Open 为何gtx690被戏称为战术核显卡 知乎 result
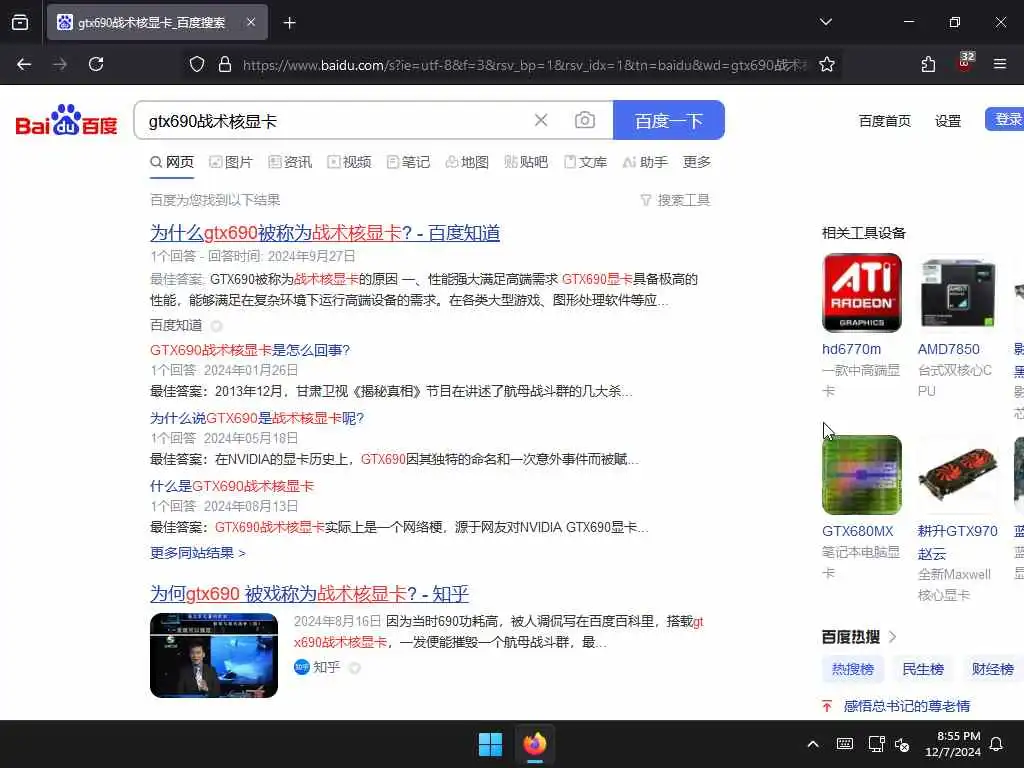Viewport: 1024px width, 768px height. (310, 594)
